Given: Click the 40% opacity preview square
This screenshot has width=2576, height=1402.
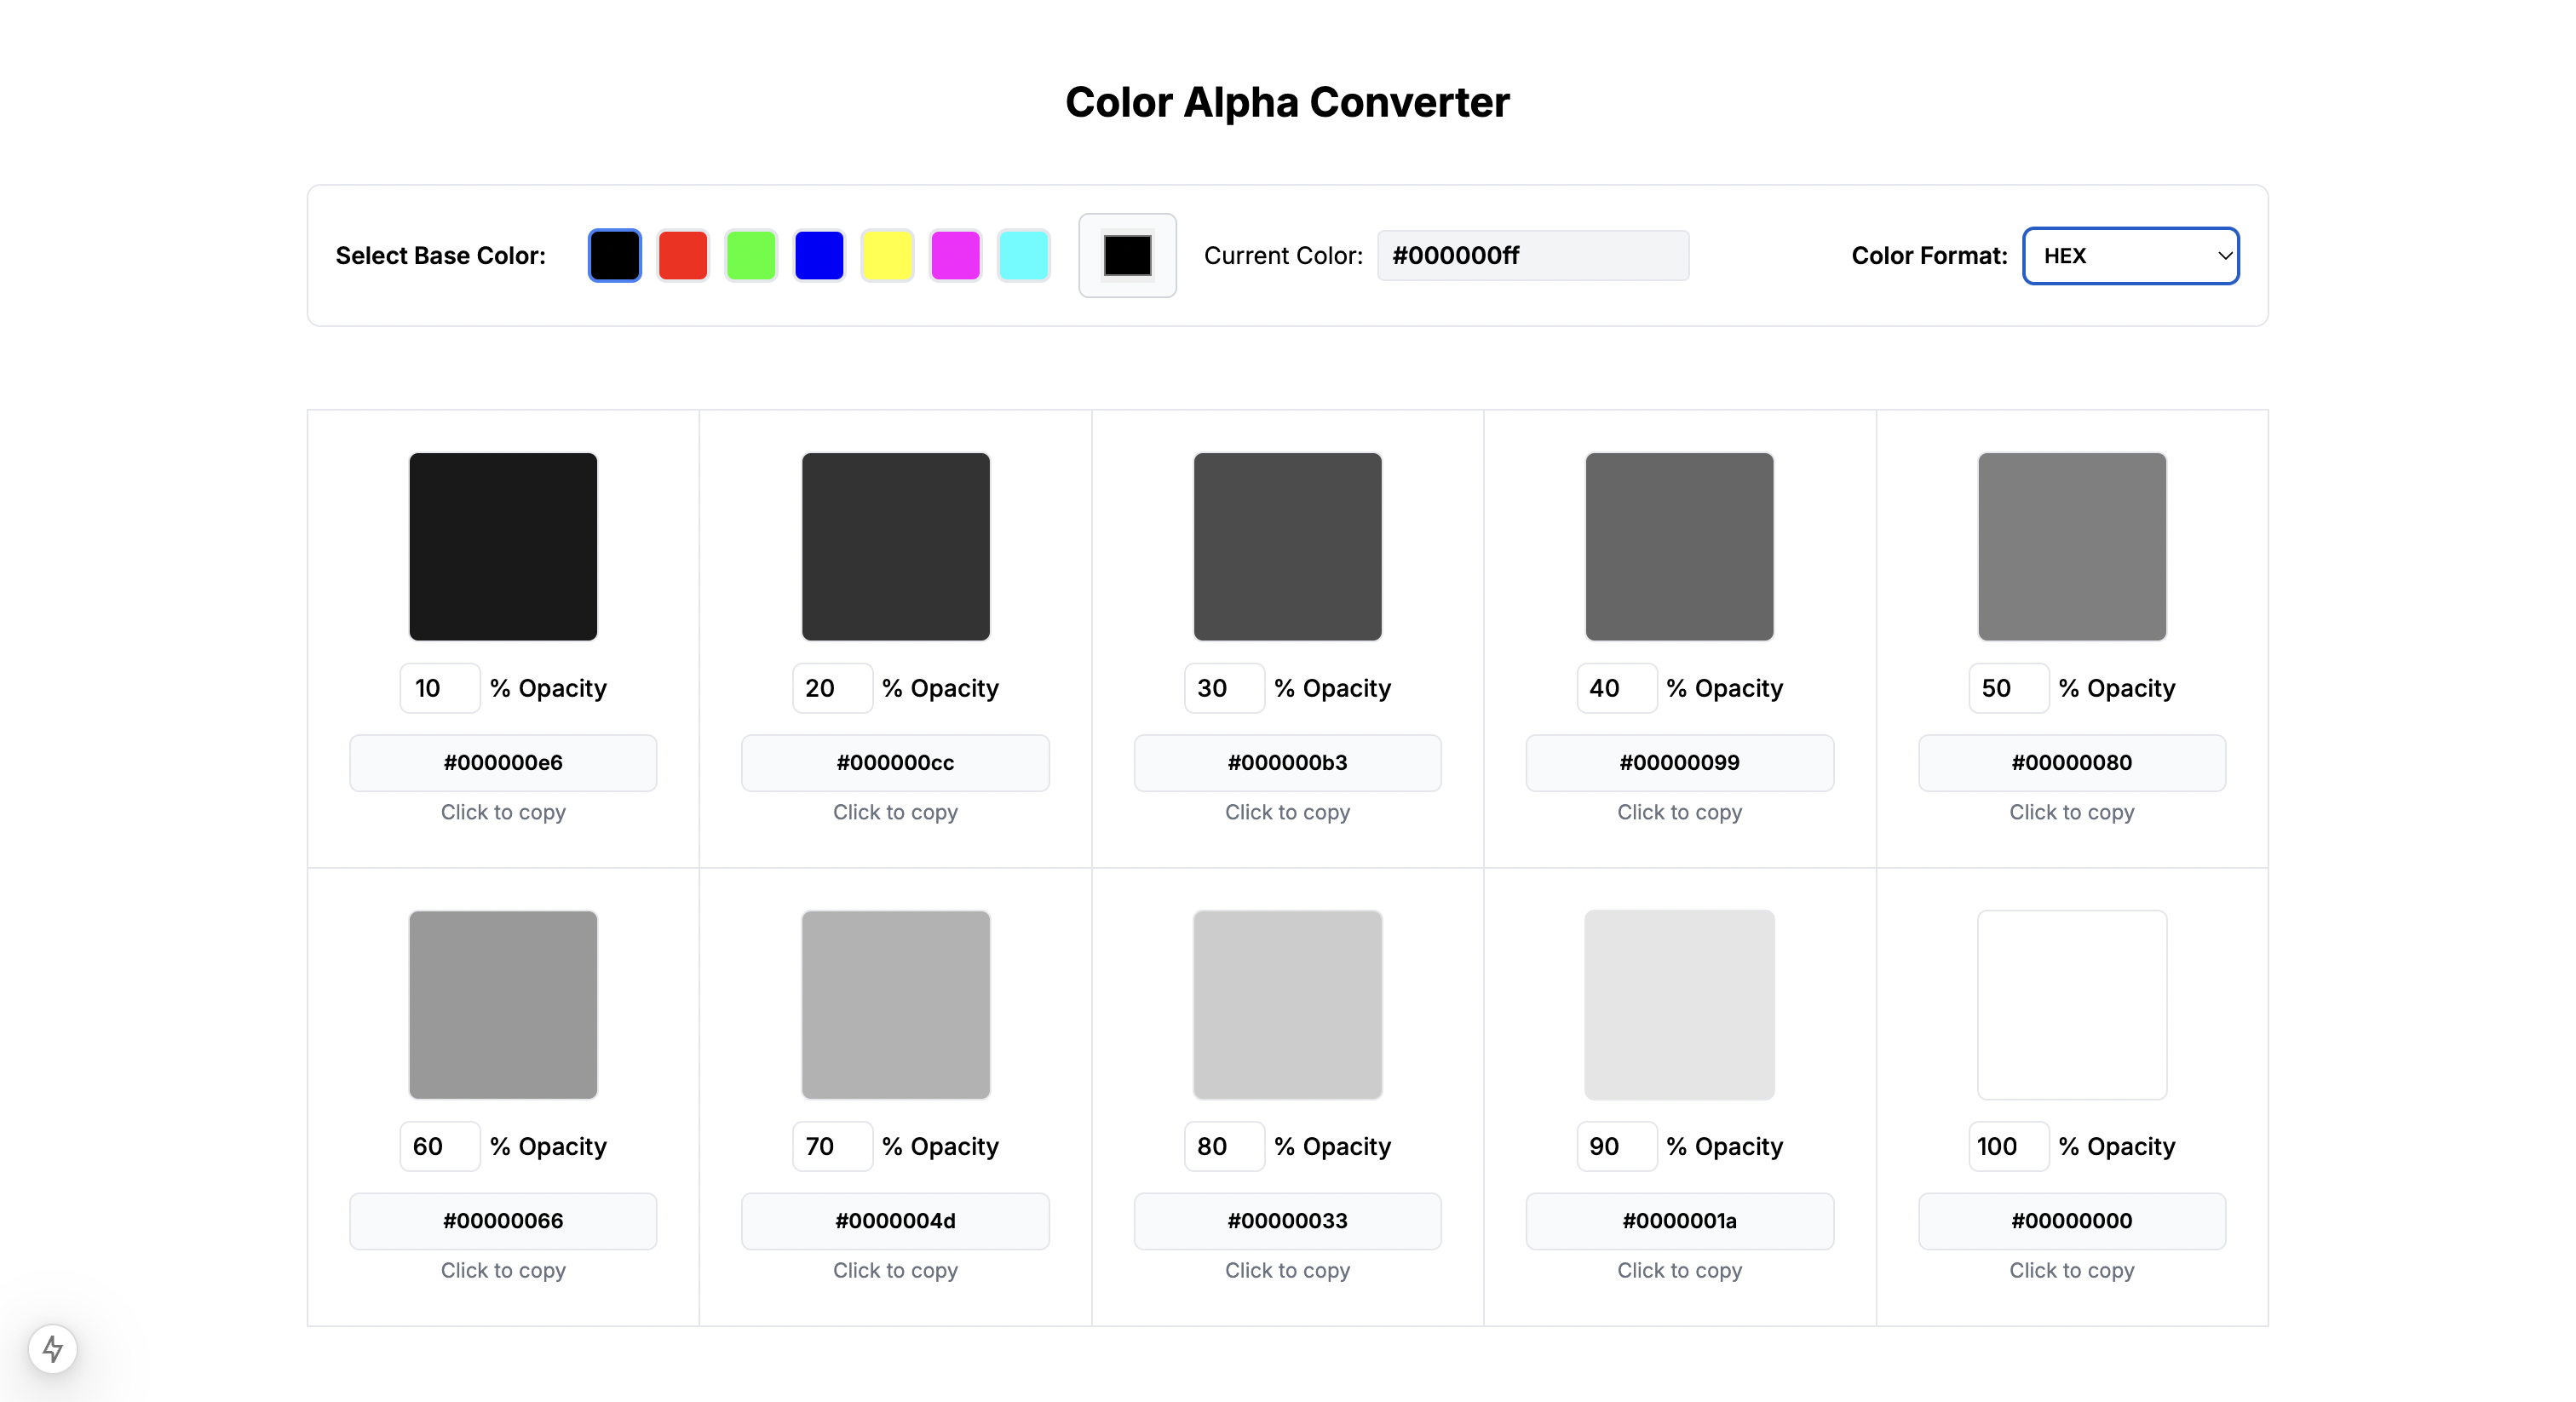Looking at the screenshot, I should pos(1680,547).
